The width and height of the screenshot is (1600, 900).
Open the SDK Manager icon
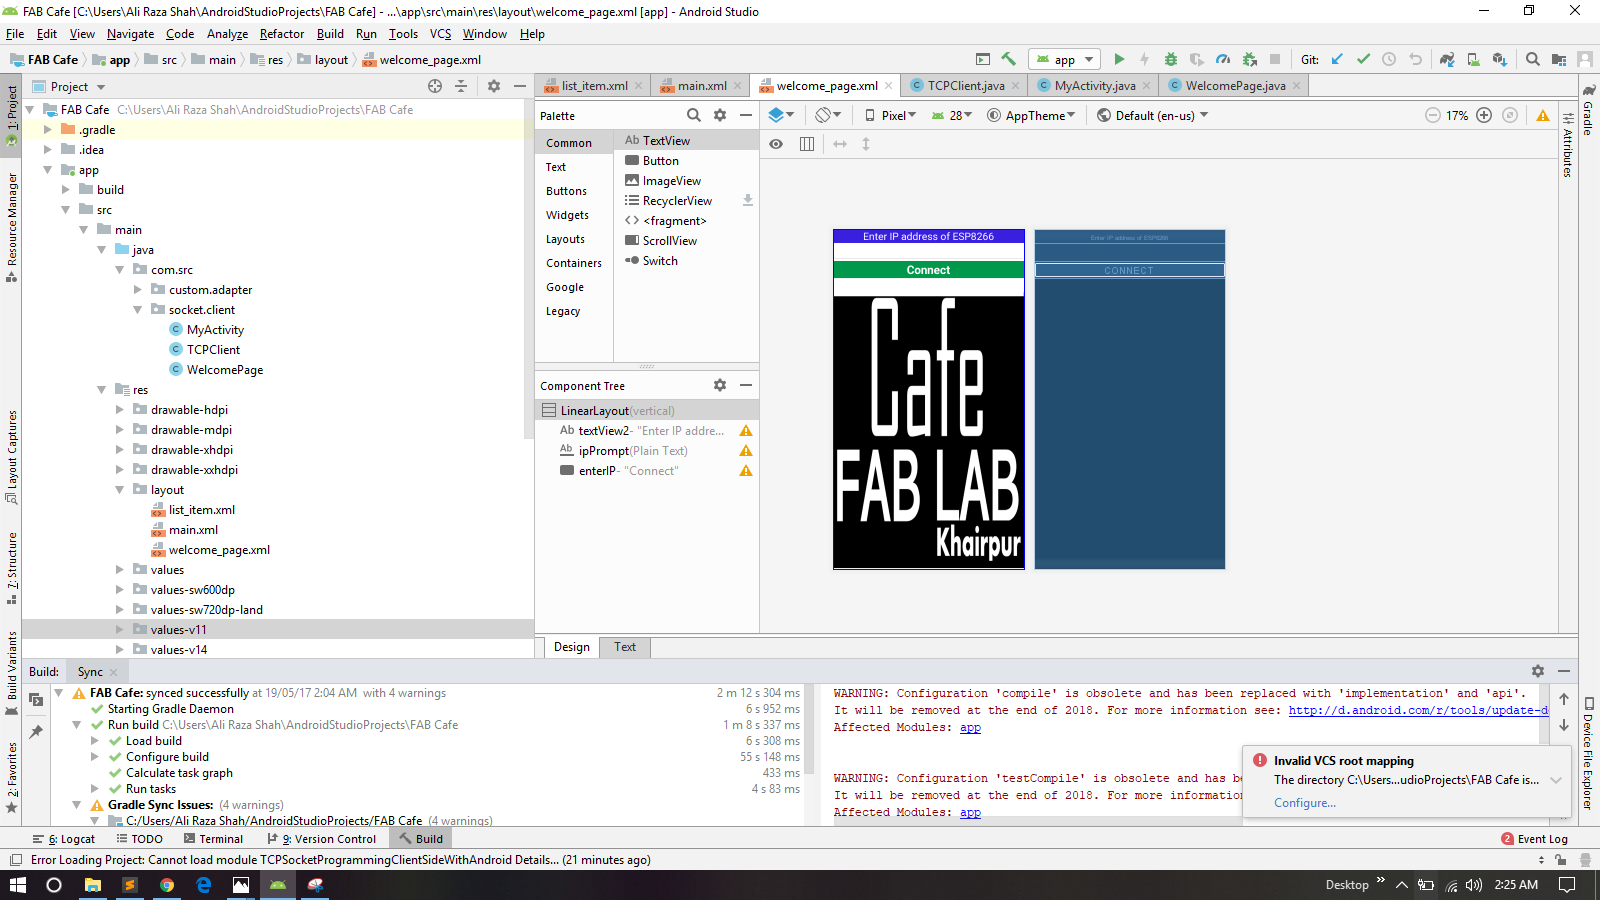(1499, 59)
